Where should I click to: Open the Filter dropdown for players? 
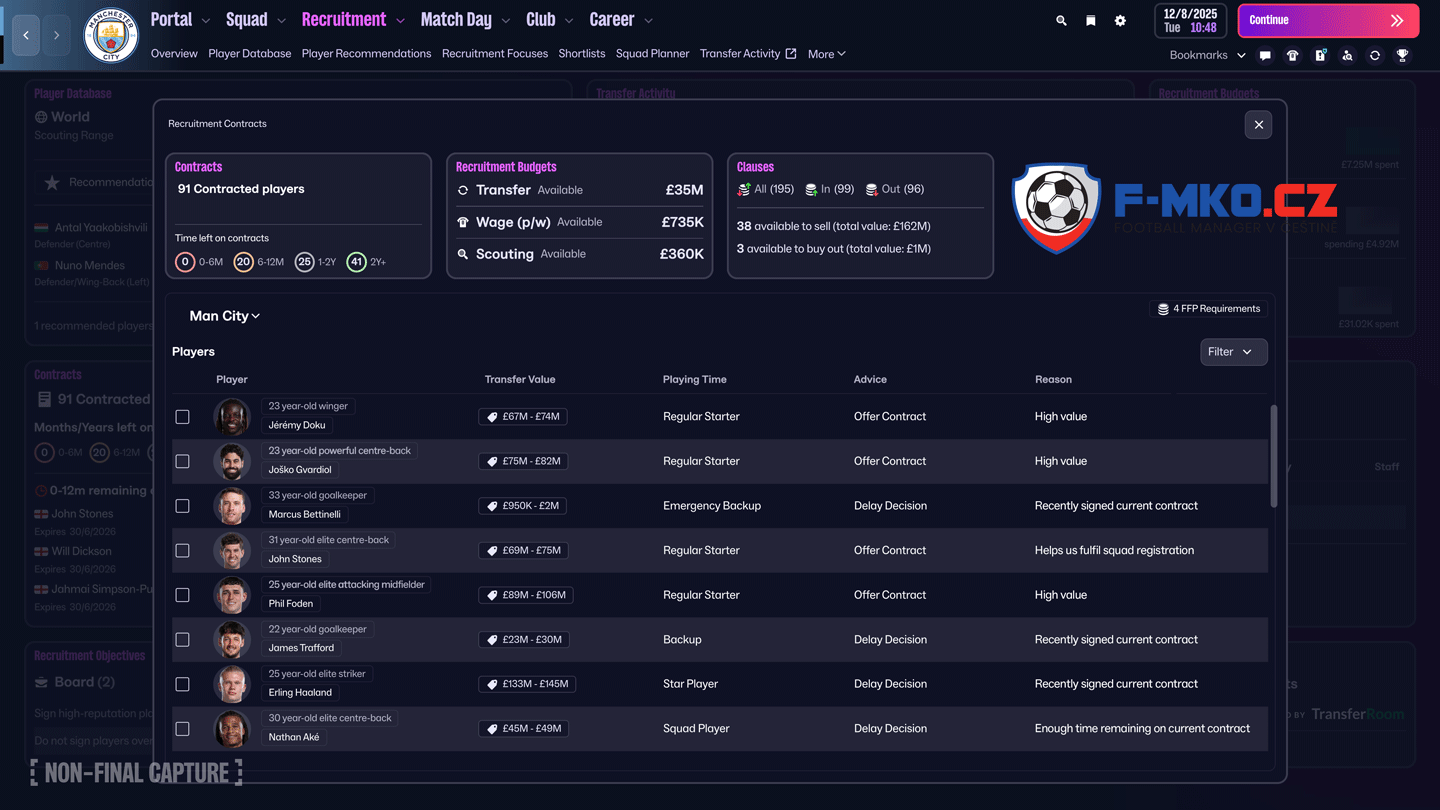click(x=1233, y=352)
